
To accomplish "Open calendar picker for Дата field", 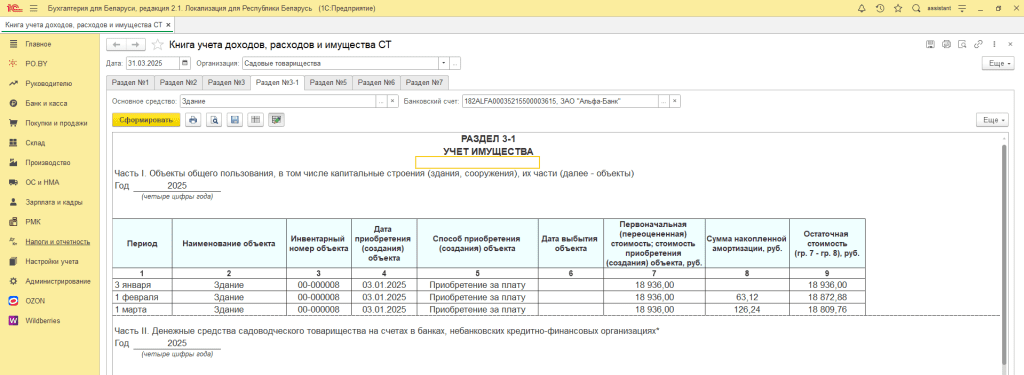I will coord(185,63).
